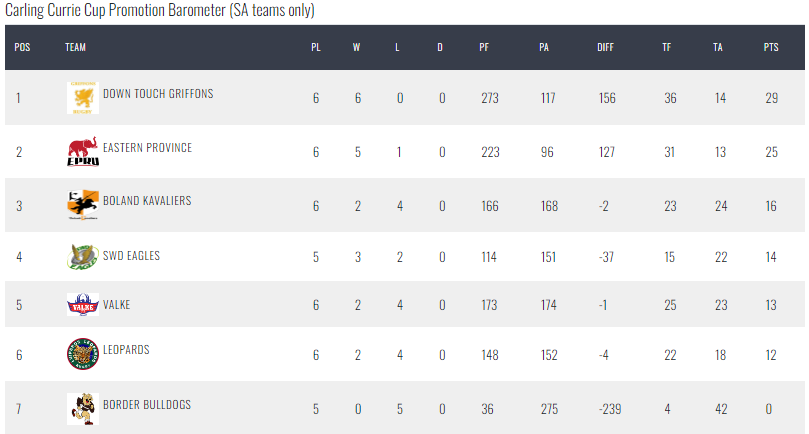Viewport: 809px width, 434px height.
Task: Open the Border Bulldogs team name
Action: (147, 405)
